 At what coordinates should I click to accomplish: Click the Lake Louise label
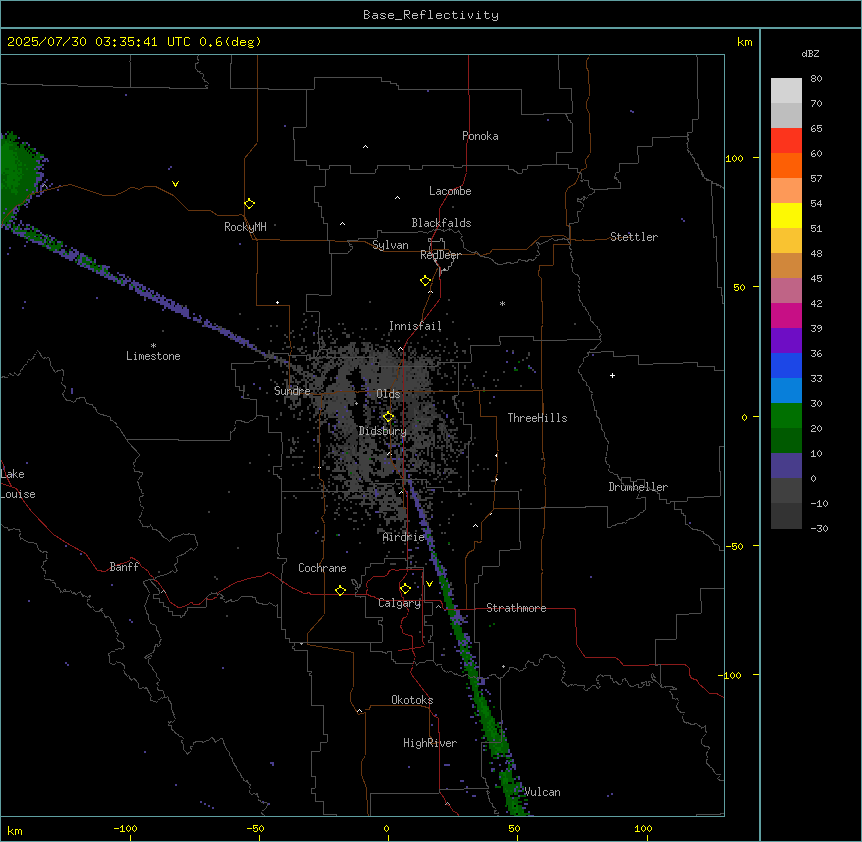click(x=18, y=484)
